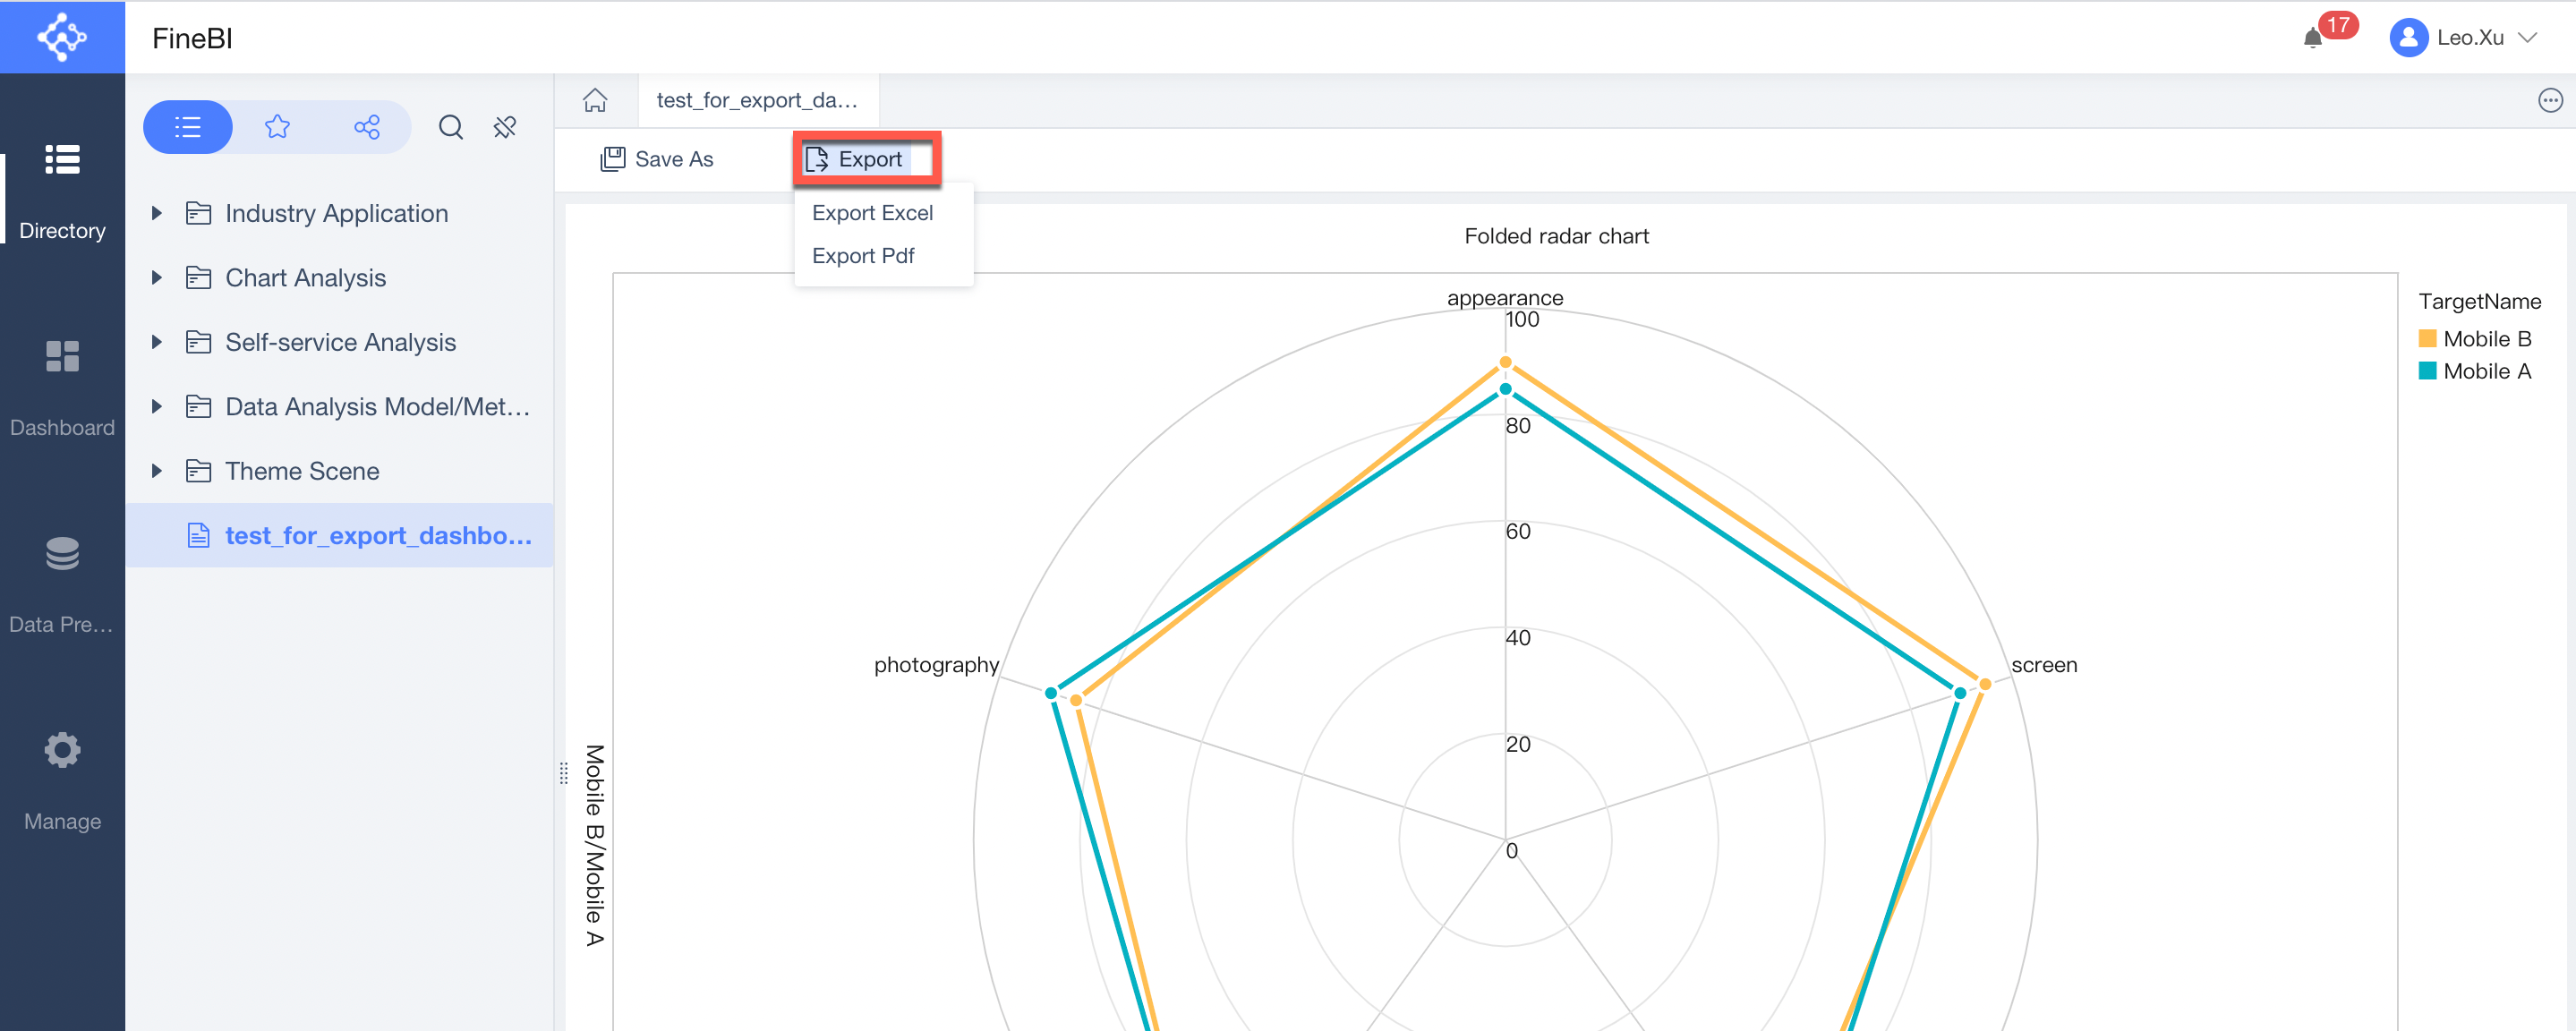The image size is (2576, 1031).
Task: Open the Directory panel icon
Action: [62, 160]
